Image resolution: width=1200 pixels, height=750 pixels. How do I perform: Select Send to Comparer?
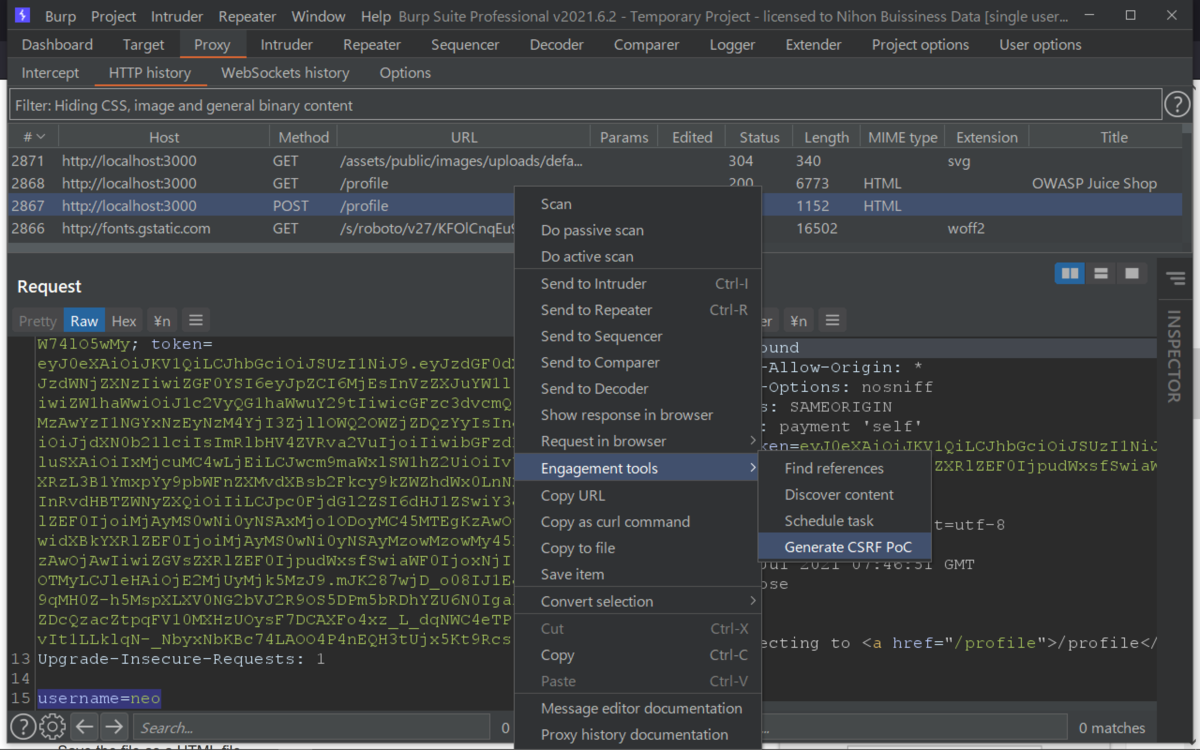[x=637, y=362]
